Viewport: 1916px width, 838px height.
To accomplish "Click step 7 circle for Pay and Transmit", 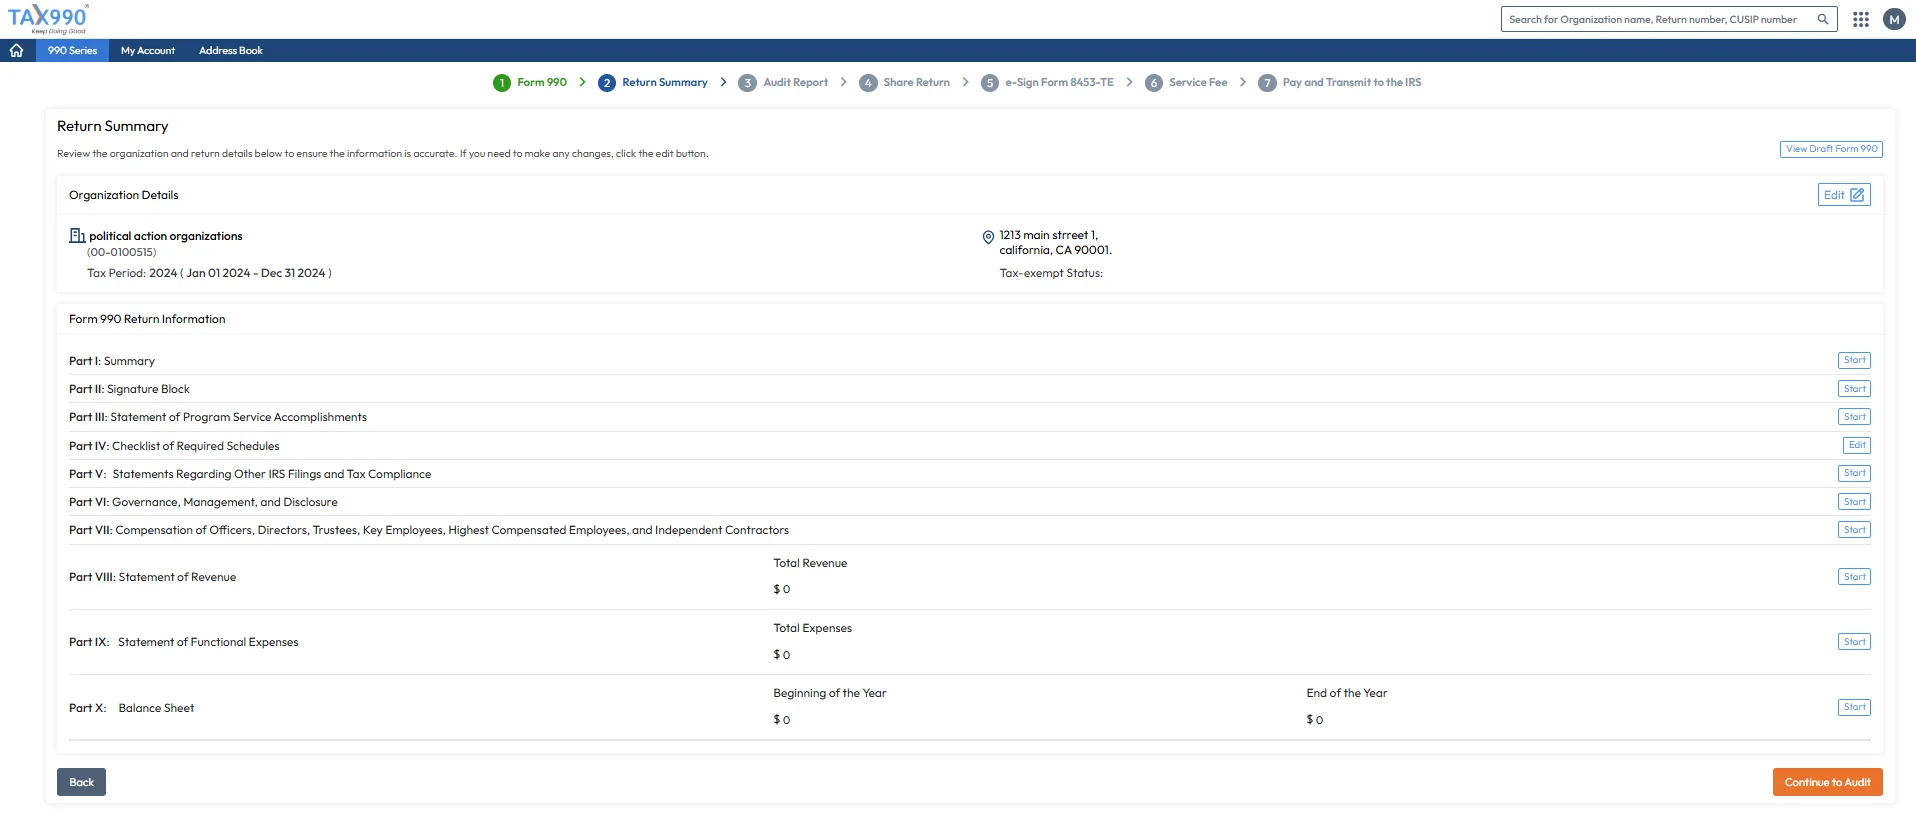I will pos(1267,83).
